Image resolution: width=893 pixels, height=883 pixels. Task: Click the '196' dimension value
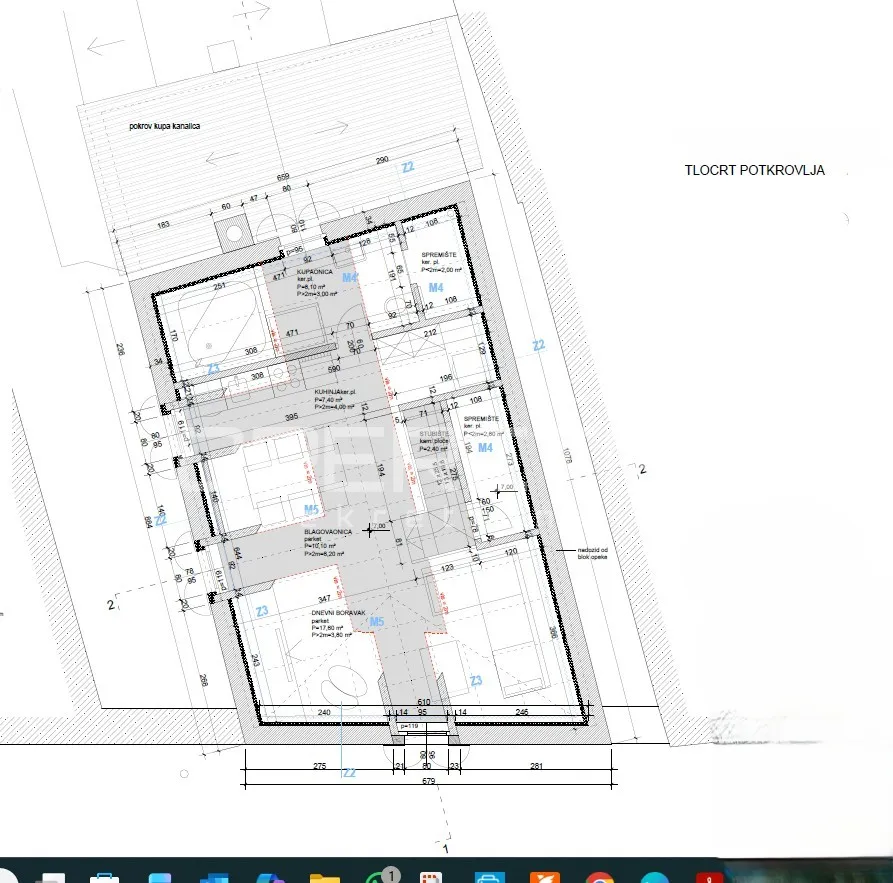[x=446, y=377]
